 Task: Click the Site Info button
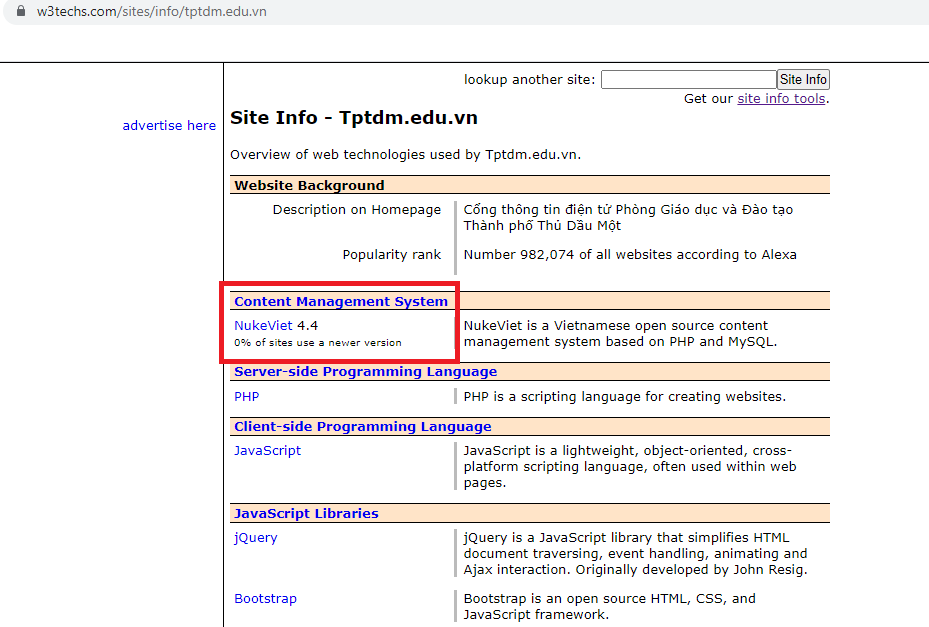point(803,79)
